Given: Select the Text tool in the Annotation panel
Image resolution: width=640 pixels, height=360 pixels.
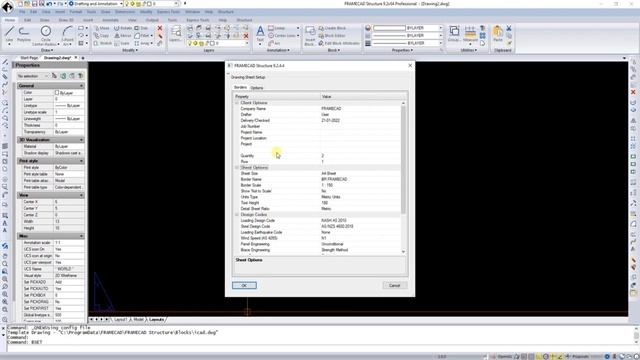Looking at the screenshot, I should point(260,34).
